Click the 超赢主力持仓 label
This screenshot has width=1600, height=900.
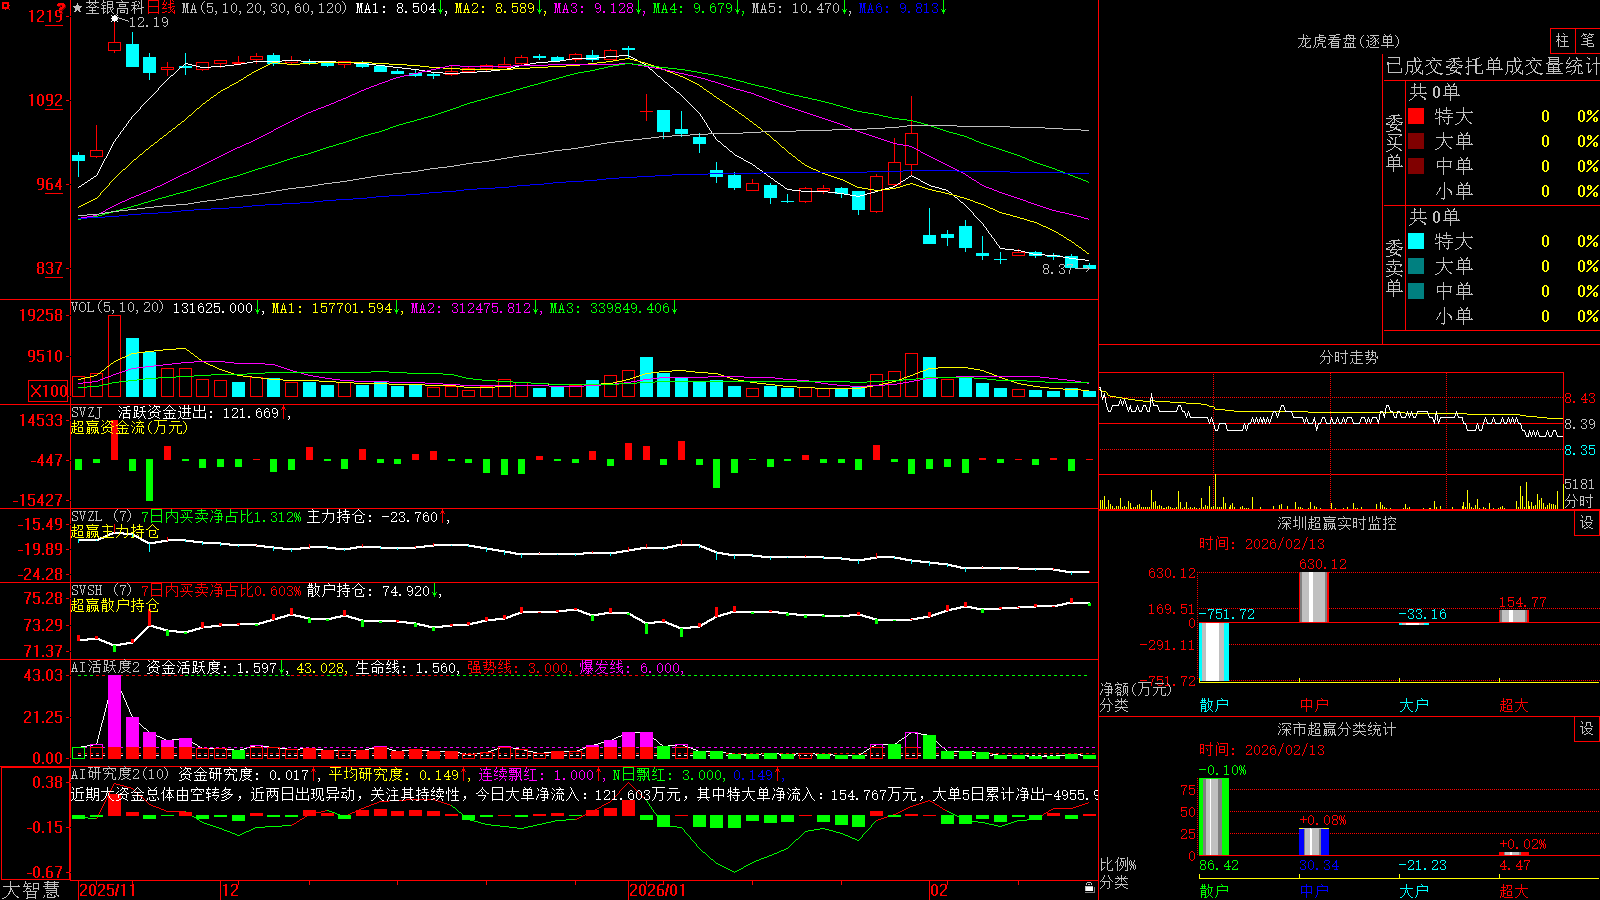coord(115,531)
